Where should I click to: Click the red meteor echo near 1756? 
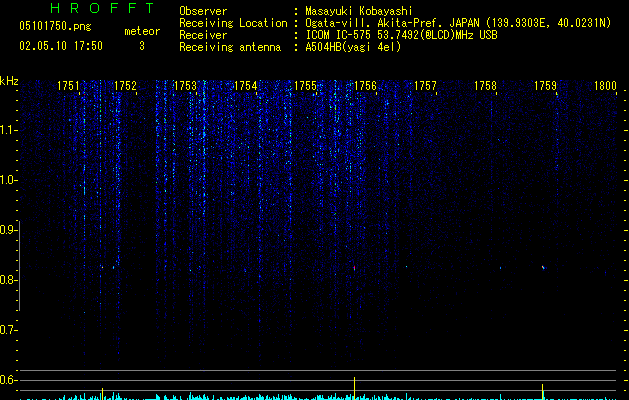pos(354,268)
